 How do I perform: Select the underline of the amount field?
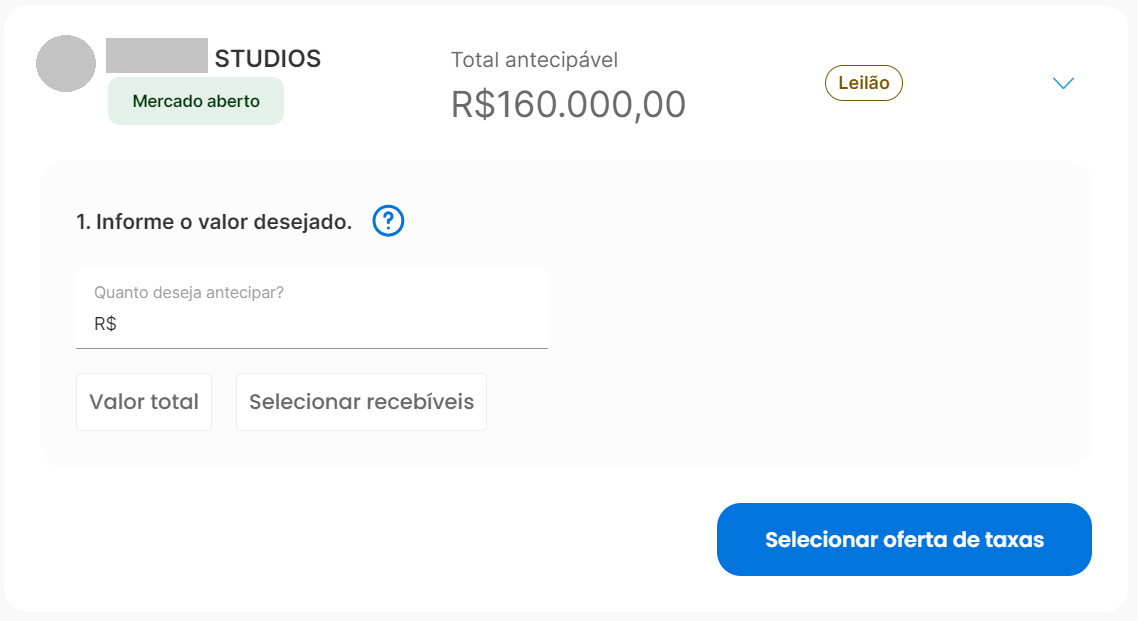[312, 348]
